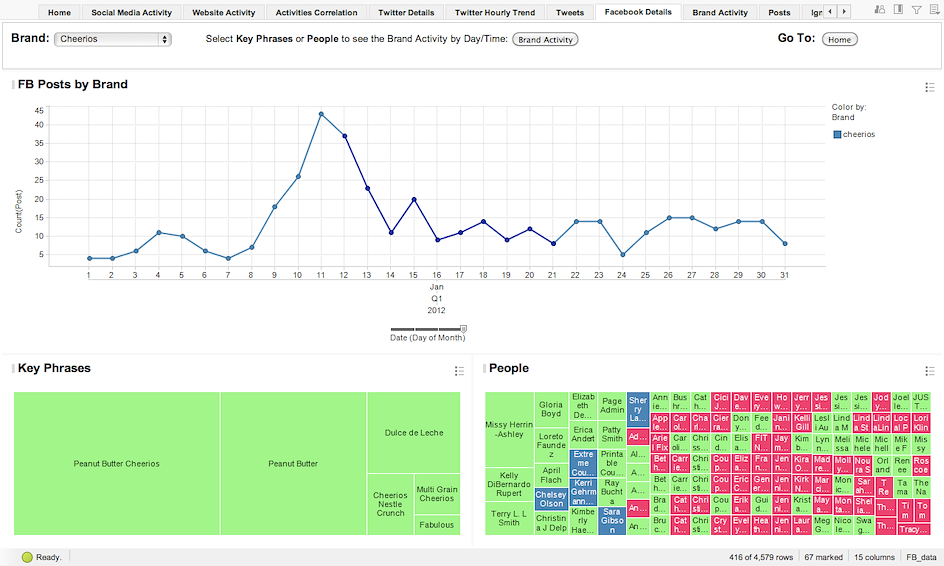
Task: Select Terry L. L Smith tile
Action: 509,518
